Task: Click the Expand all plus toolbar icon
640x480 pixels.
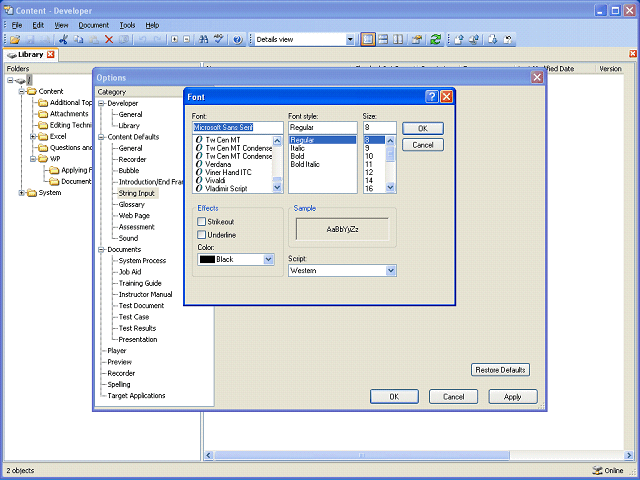Action: click(174, 40)
